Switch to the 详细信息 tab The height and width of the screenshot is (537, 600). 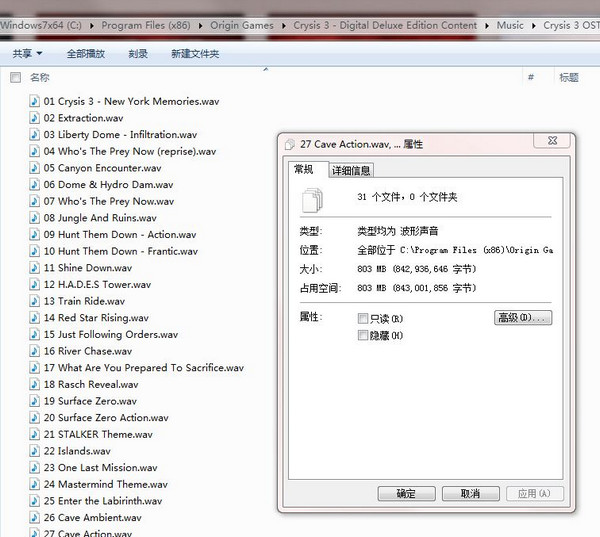[x=351, y=170]
